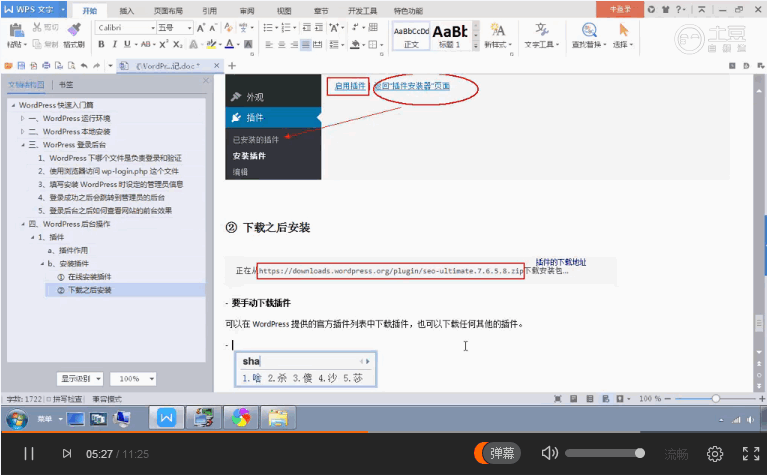Pause the video playback

click(x=29, y=454)
